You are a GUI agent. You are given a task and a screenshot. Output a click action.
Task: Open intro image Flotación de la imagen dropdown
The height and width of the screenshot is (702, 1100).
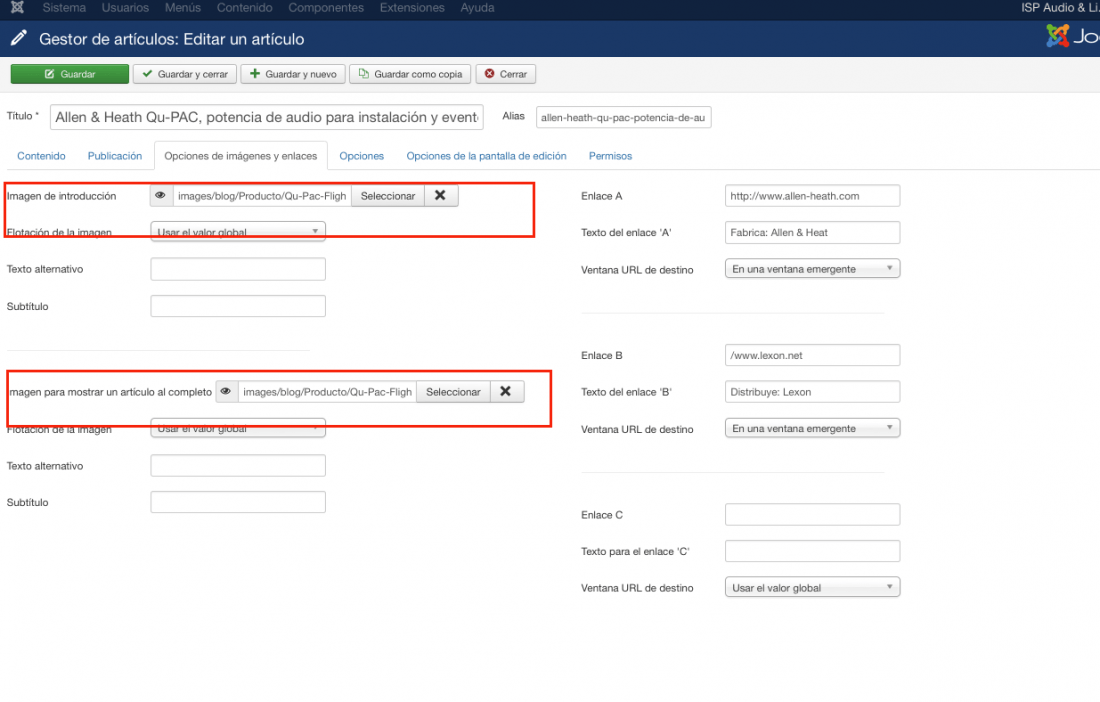point(238,231)
